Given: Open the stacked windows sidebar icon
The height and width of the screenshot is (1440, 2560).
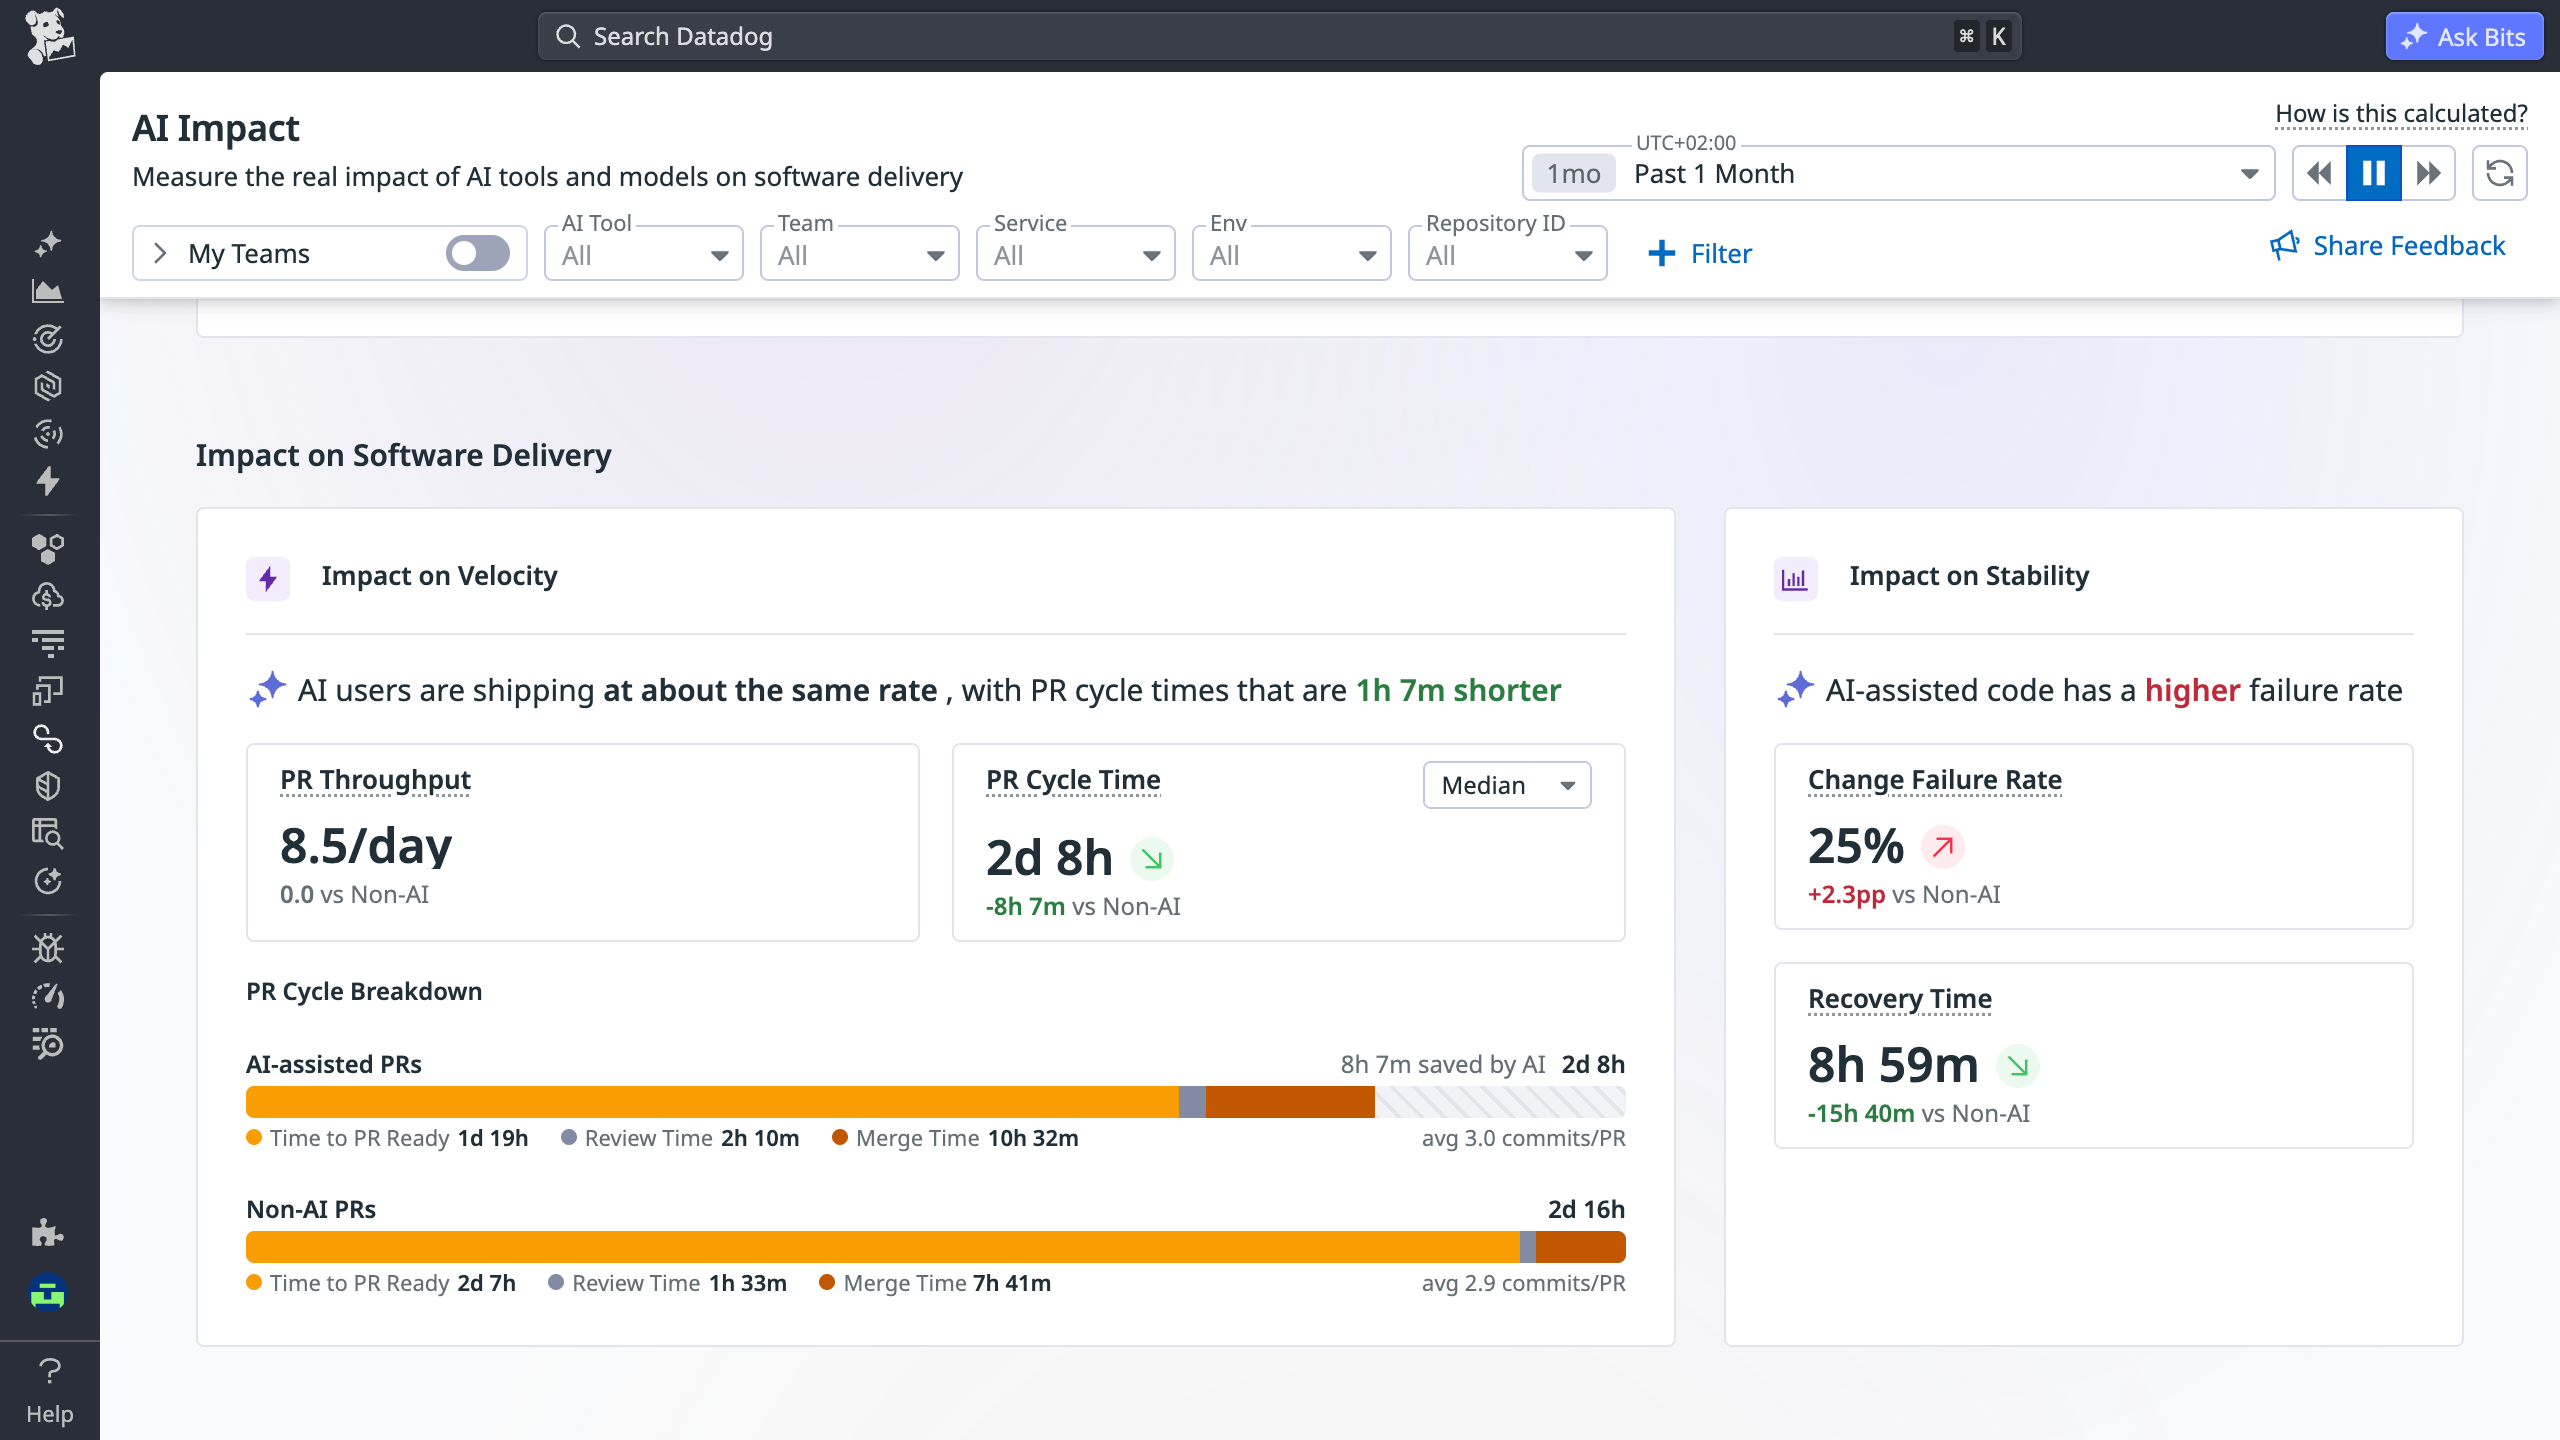Looking at the screenshot, I should pyautogui.click(x=48, y=691).
